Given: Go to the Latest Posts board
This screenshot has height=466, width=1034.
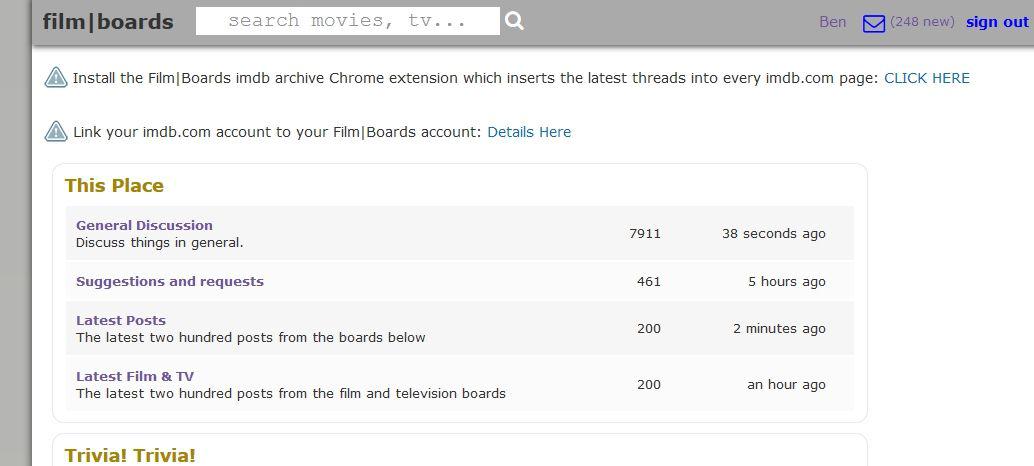Looking at the screenshot, I should pos(121,320).
